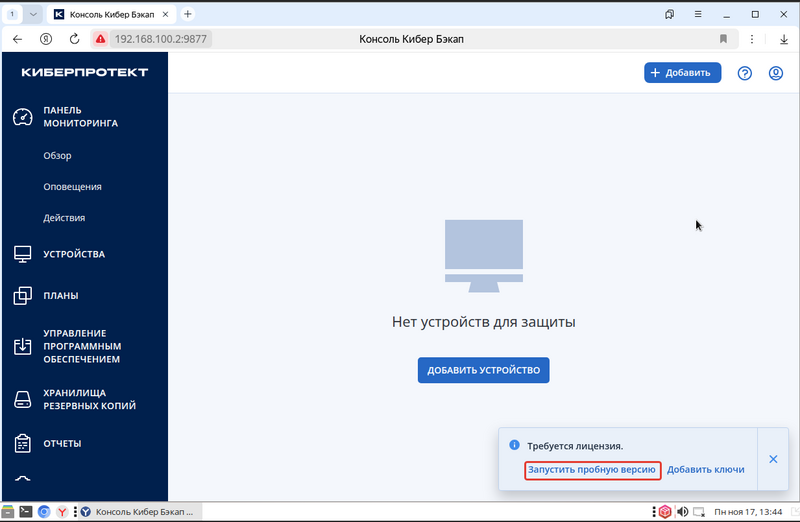Open the Панель мониторинга gauge icon
800x522 pixels.
click(22, 117)
